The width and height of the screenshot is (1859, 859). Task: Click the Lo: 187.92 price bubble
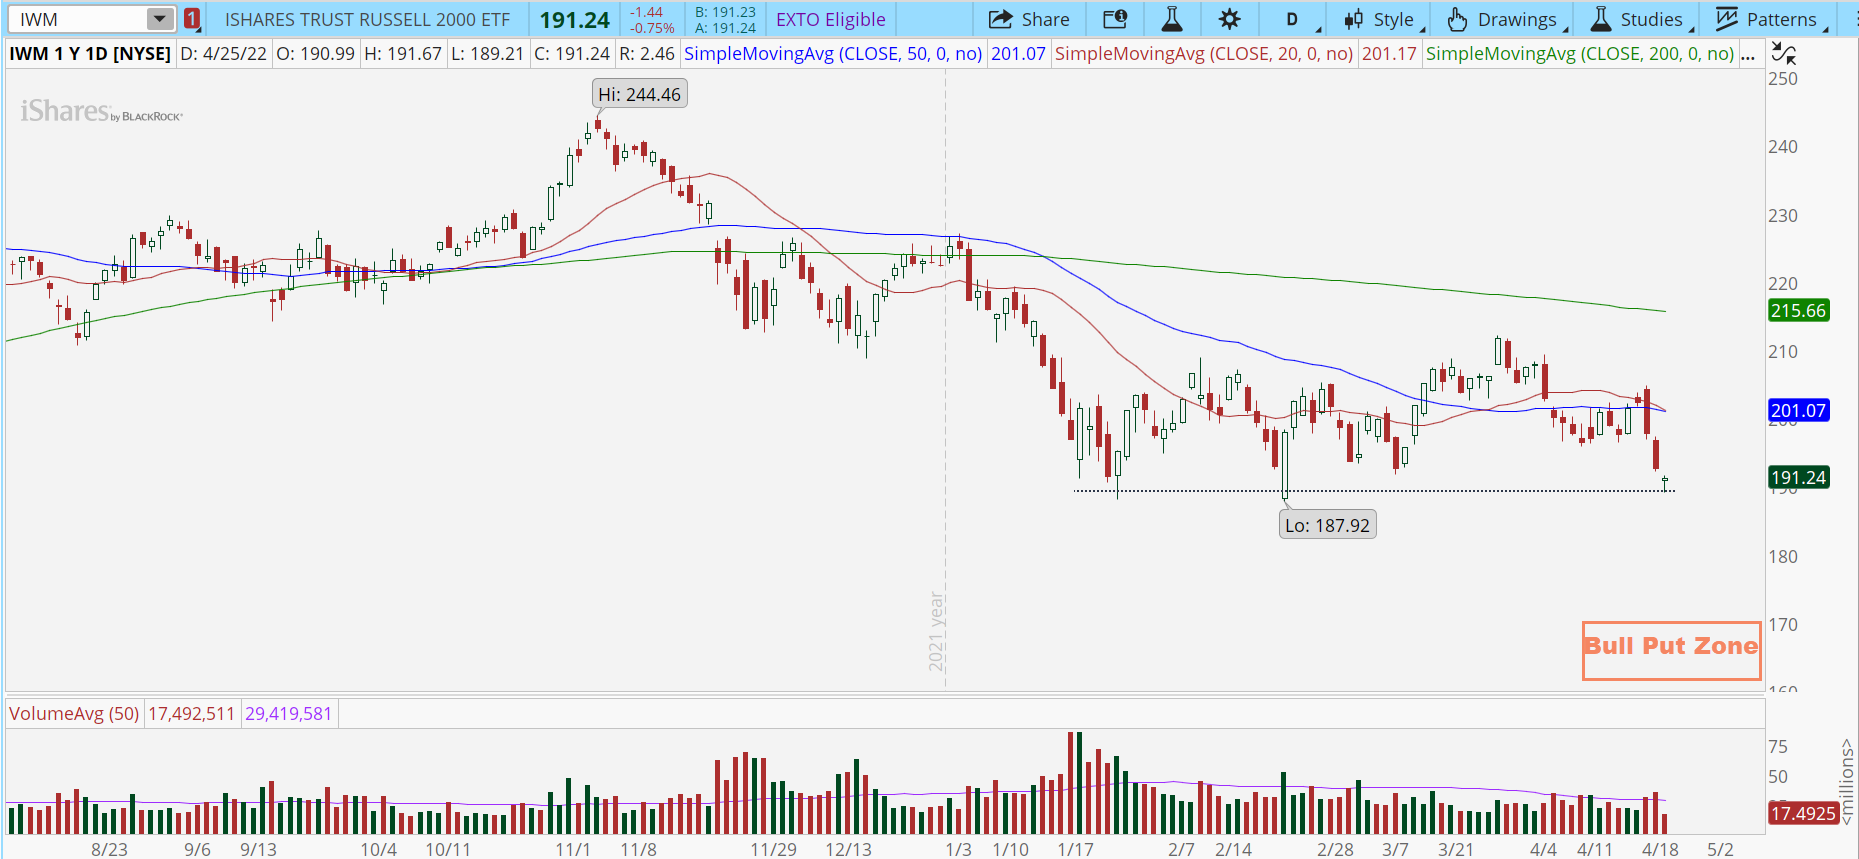click(1327, 525)
